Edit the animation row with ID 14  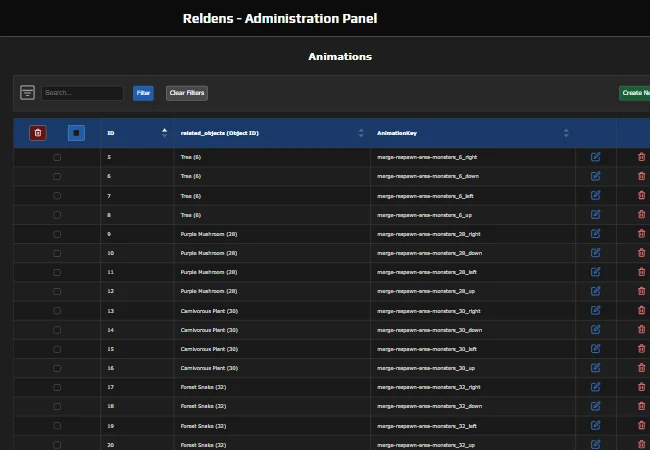[595, 329]
